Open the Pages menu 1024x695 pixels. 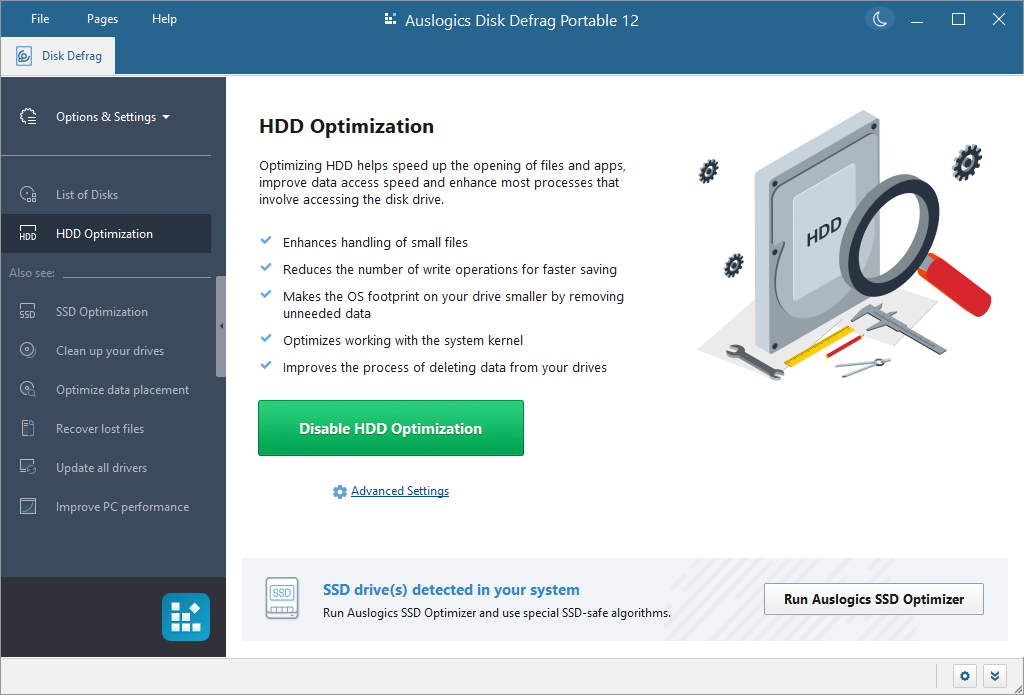101,18
